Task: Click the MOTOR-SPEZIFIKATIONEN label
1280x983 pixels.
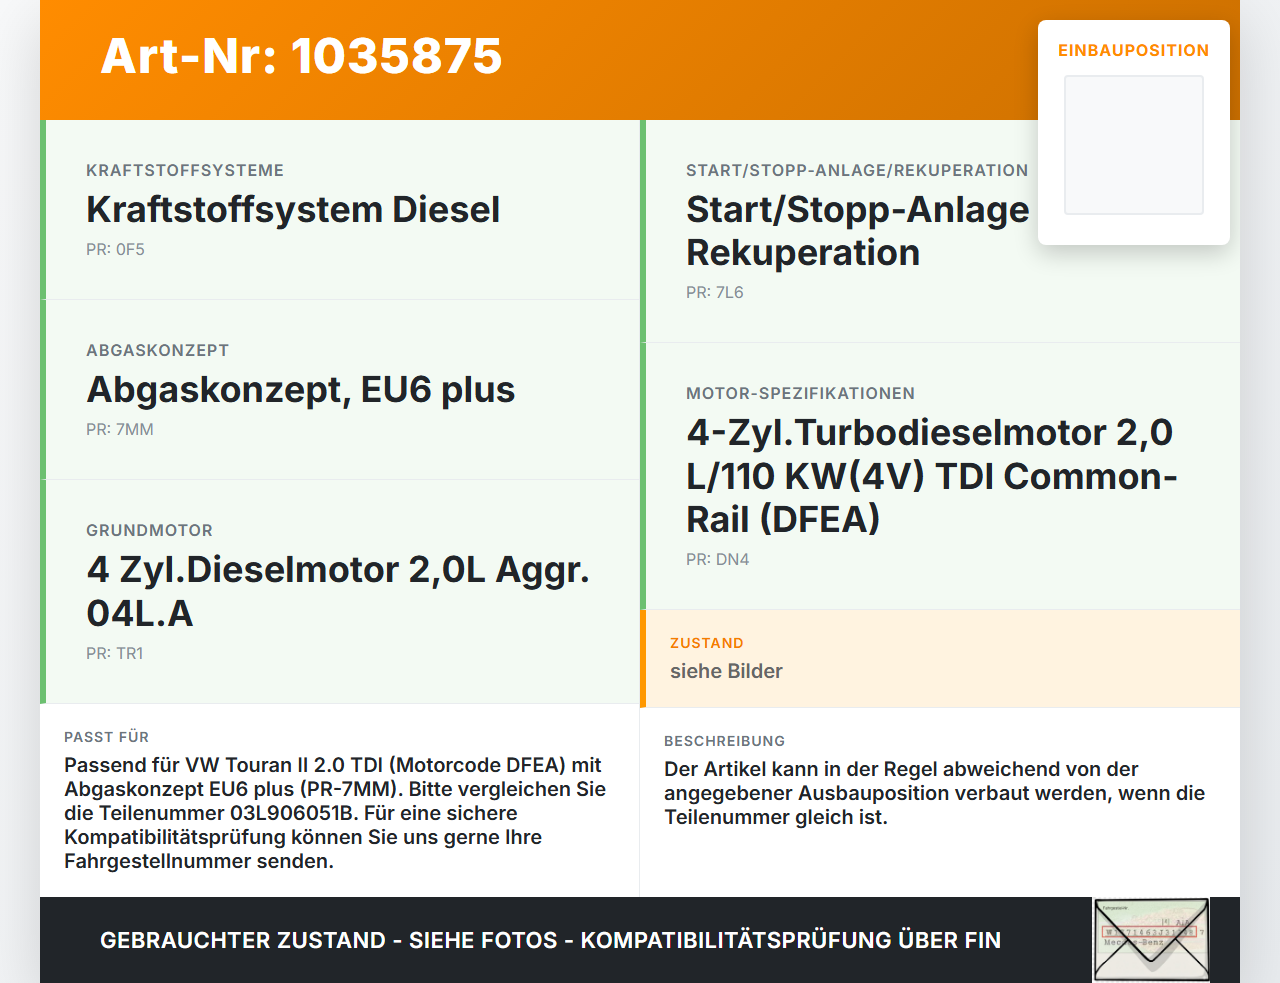Action: [800, 393]
